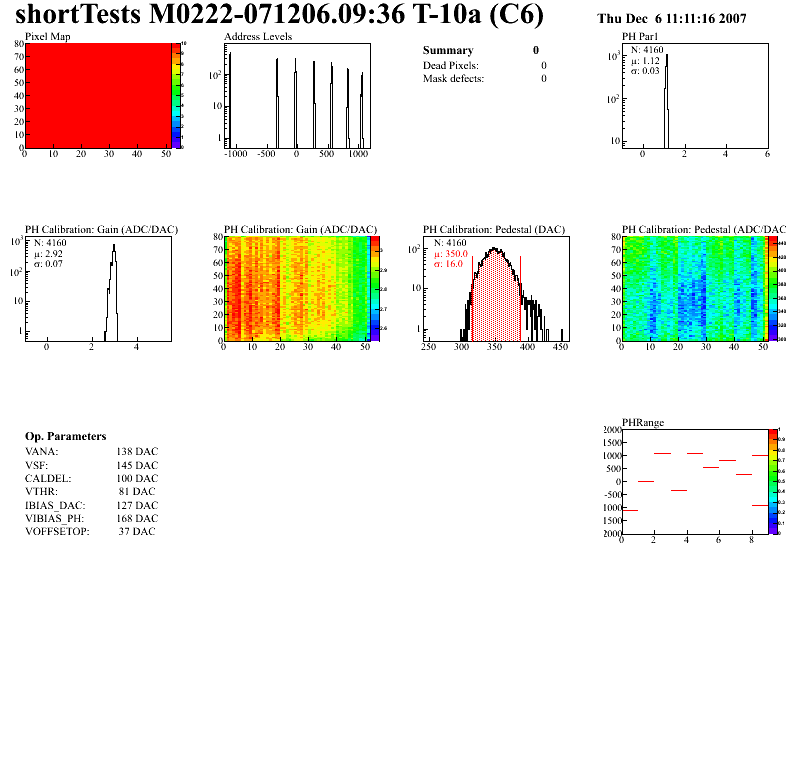This screenshot has width=796, height=772.
Task: Click the Pedestal map color scale bar
Action: click(773, 289)
